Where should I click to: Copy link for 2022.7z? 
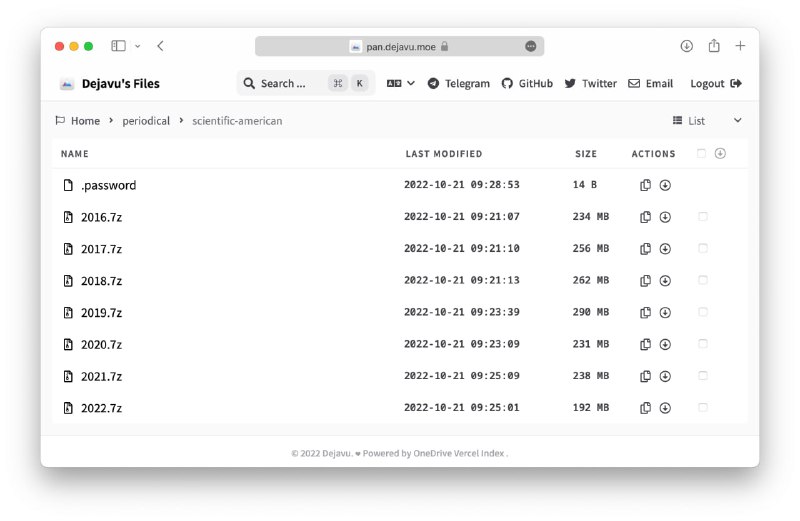645,408
